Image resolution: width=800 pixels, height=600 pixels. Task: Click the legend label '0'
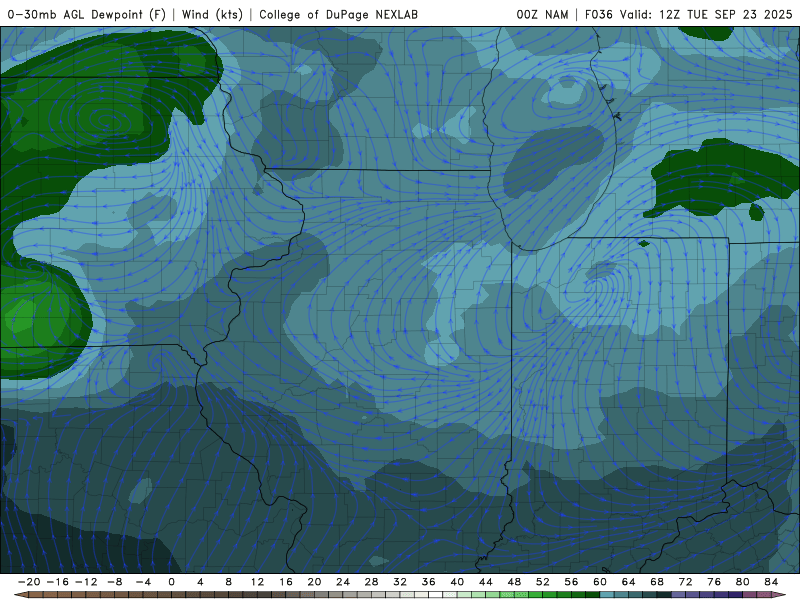click(171, 582)
